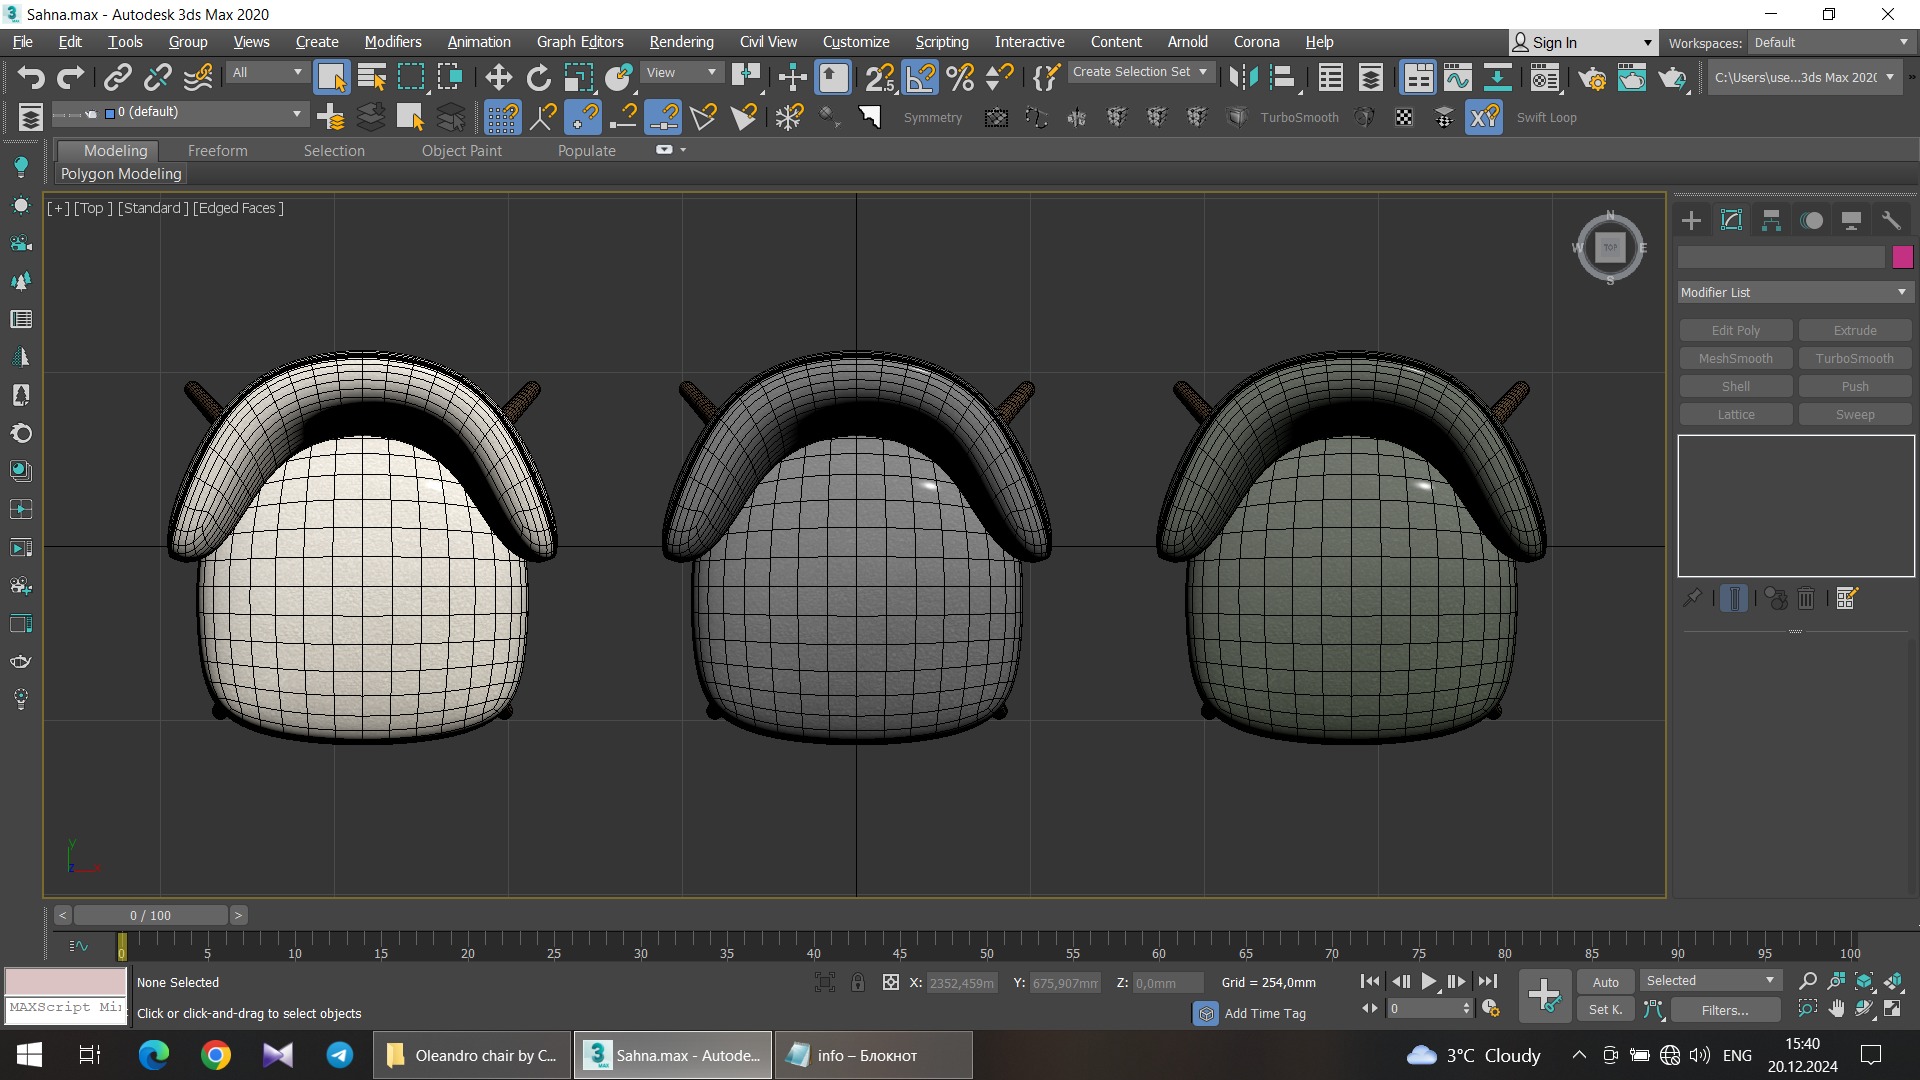
Task: Switch to the Freeform ribbon tab
Action: (217, 150)
